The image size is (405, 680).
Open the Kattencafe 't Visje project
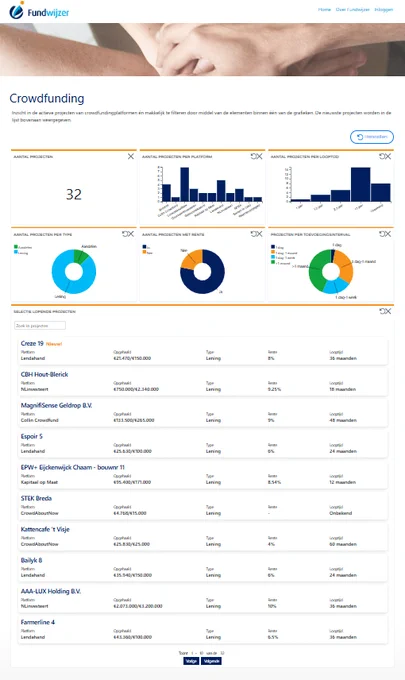click(x=45, y=530)
